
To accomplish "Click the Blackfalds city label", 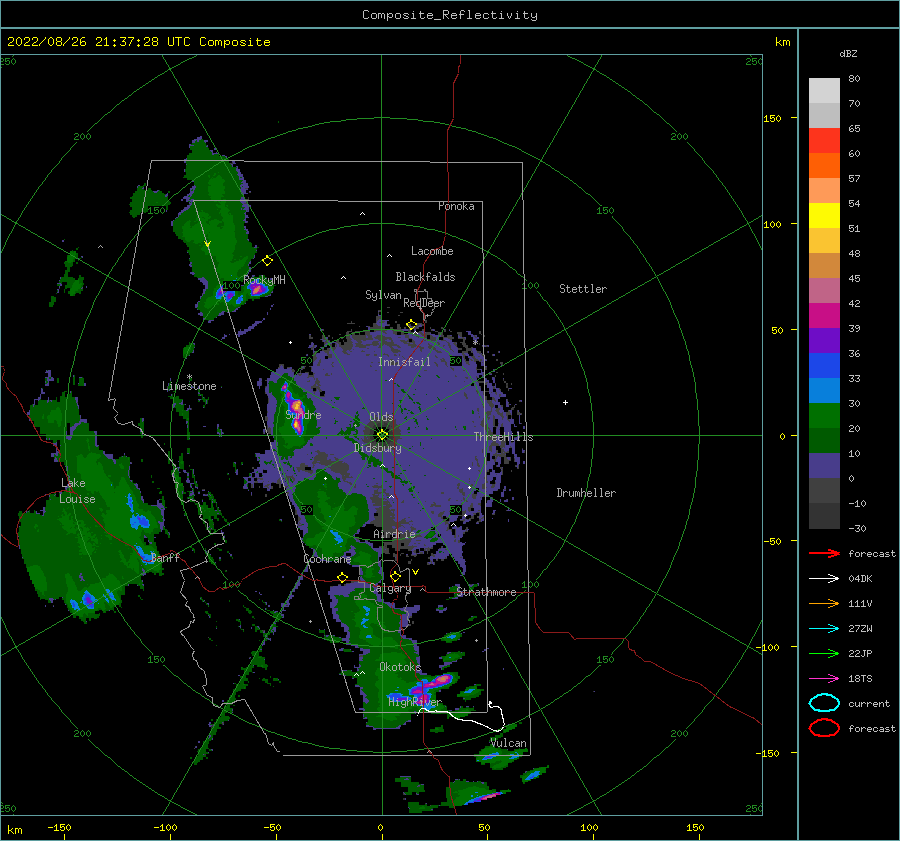I will click(x=425, y=277).
